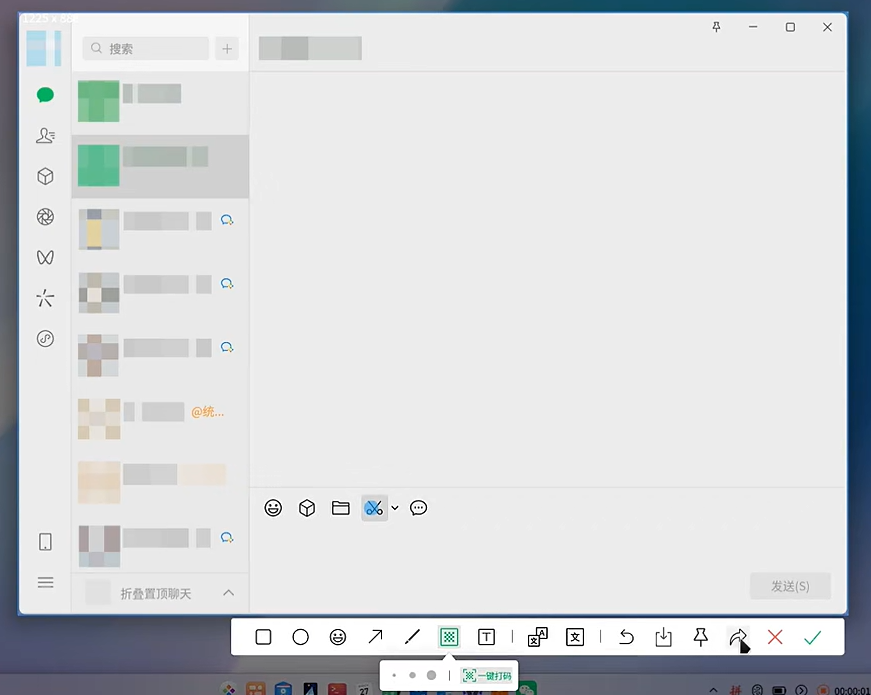
Task: Collapse the 折叠置顶聊天 section
Action: click(228, 593)
